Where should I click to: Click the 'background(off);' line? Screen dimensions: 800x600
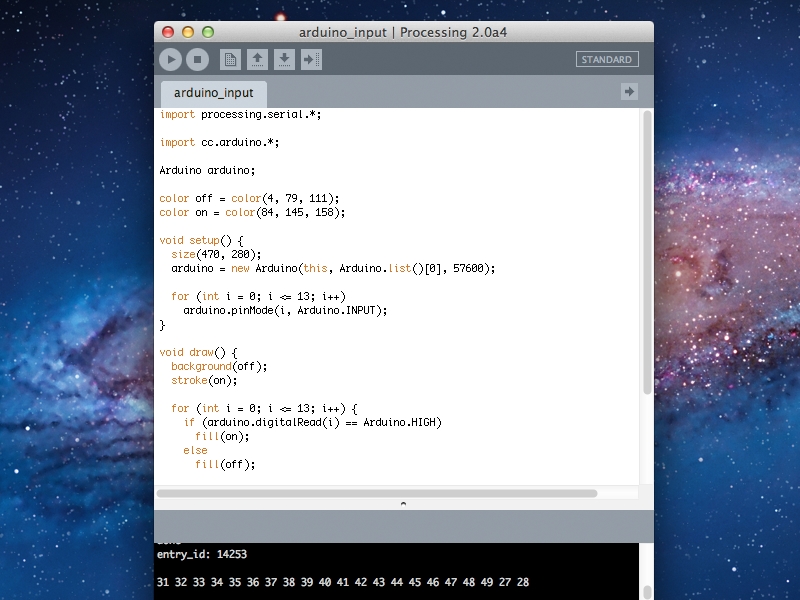[219, 366]
